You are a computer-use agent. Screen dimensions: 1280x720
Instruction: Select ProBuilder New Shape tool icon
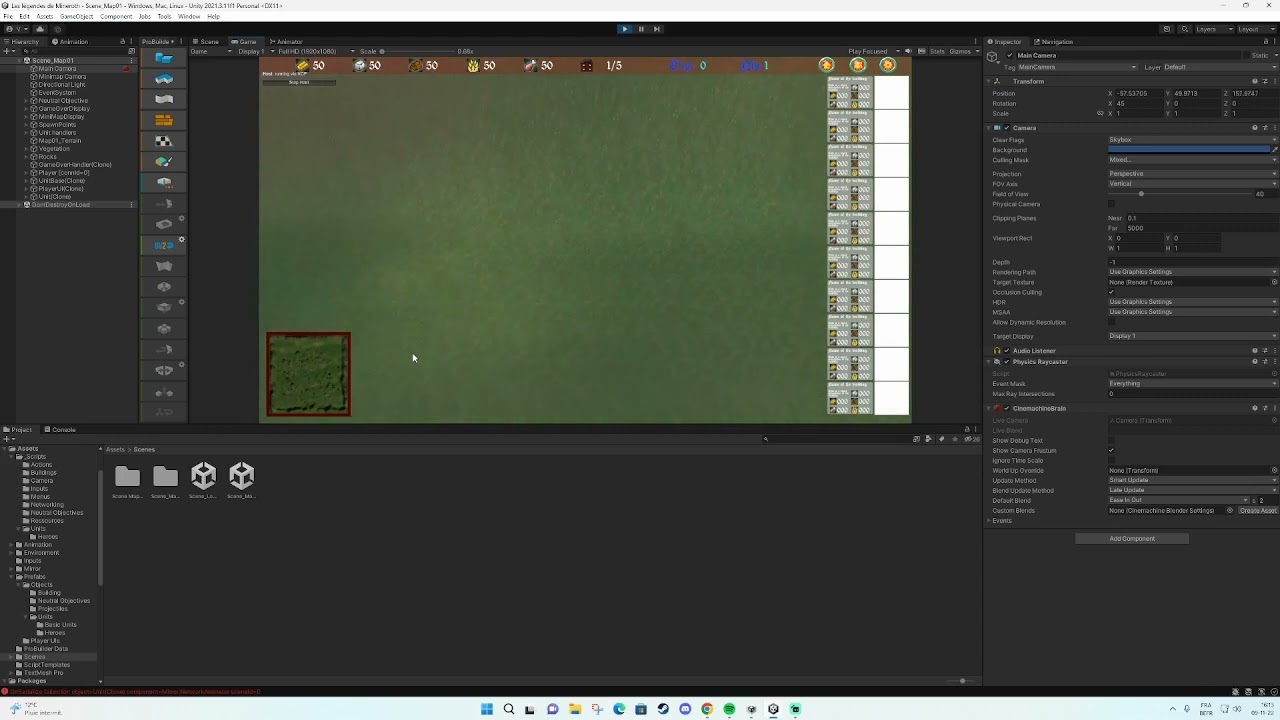pyautogui.click(x=164, y=58)
